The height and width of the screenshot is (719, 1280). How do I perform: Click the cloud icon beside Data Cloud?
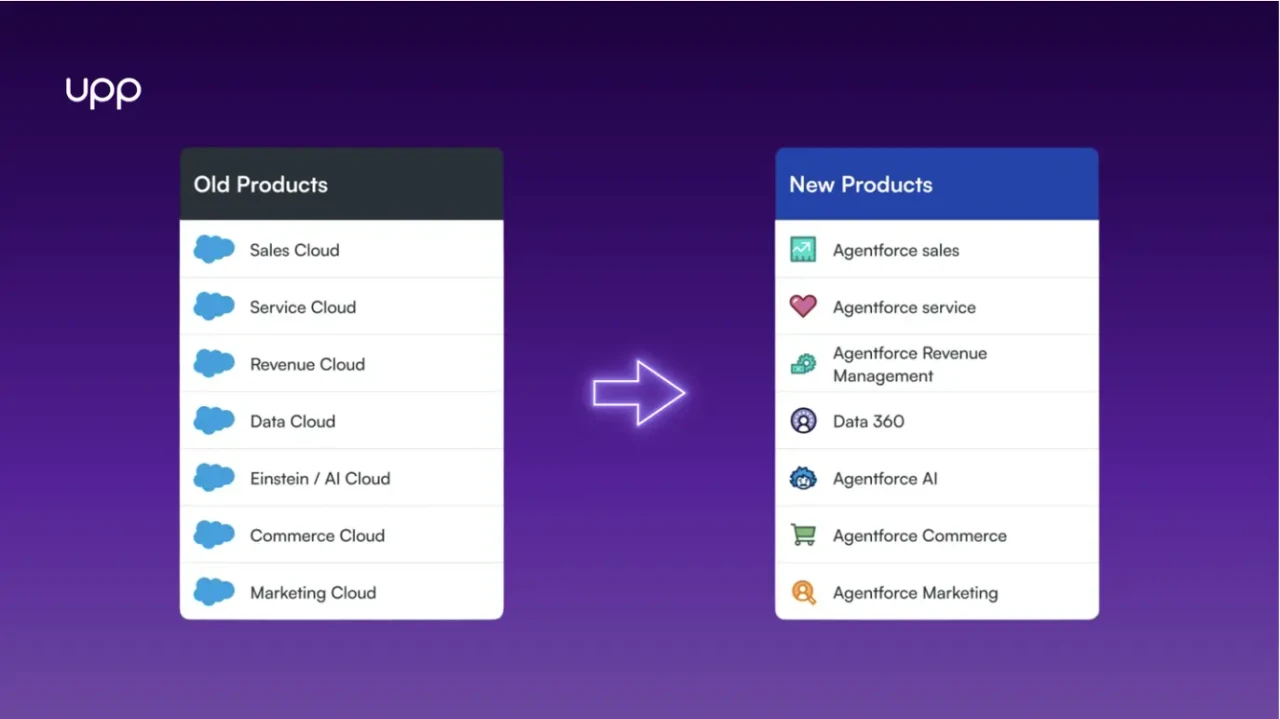click(x=214, y=420)
